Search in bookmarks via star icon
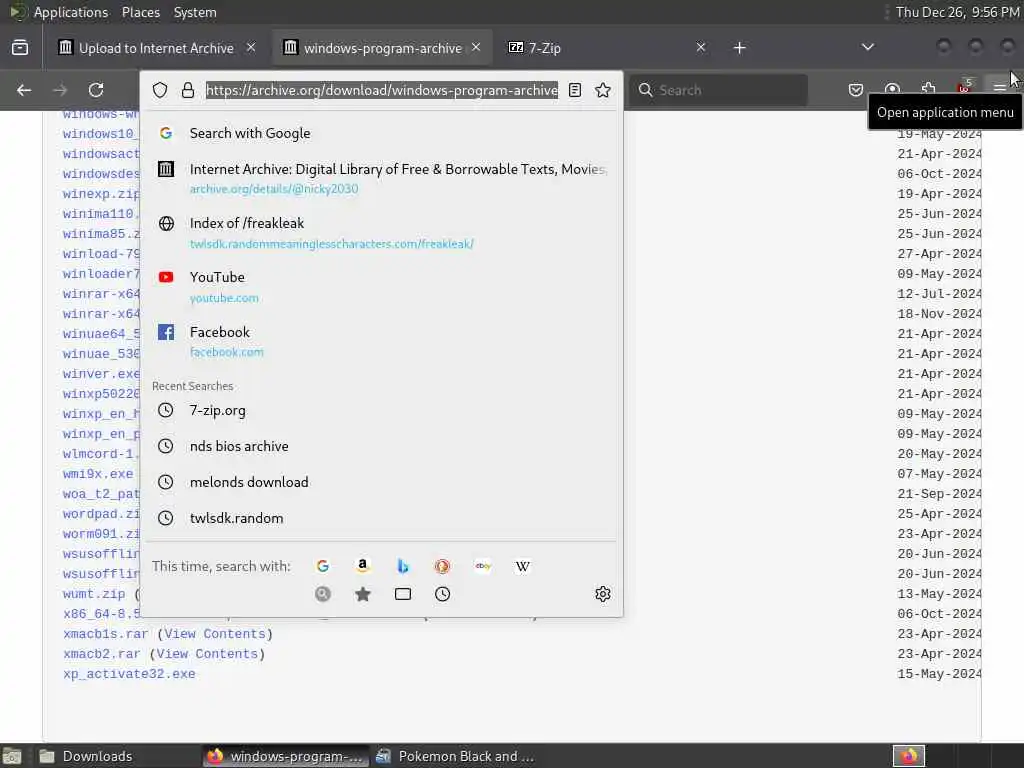1024x768 pixels. [x=362, y=594]
